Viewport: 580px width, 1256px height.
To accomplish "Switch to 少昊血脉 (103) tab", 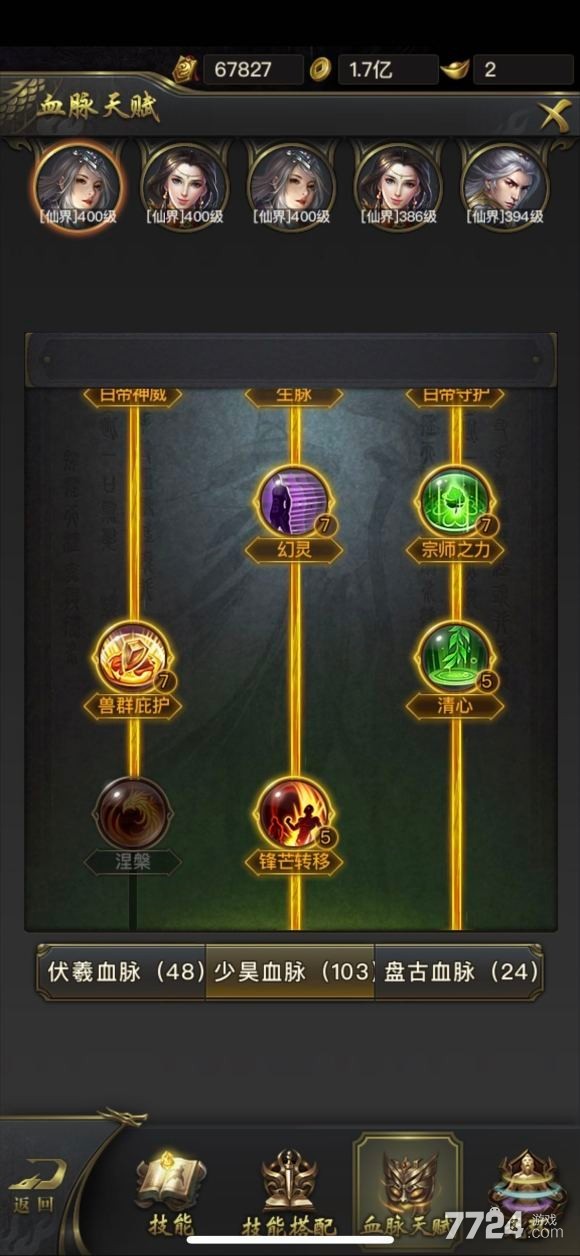I will tap(291, 971).
